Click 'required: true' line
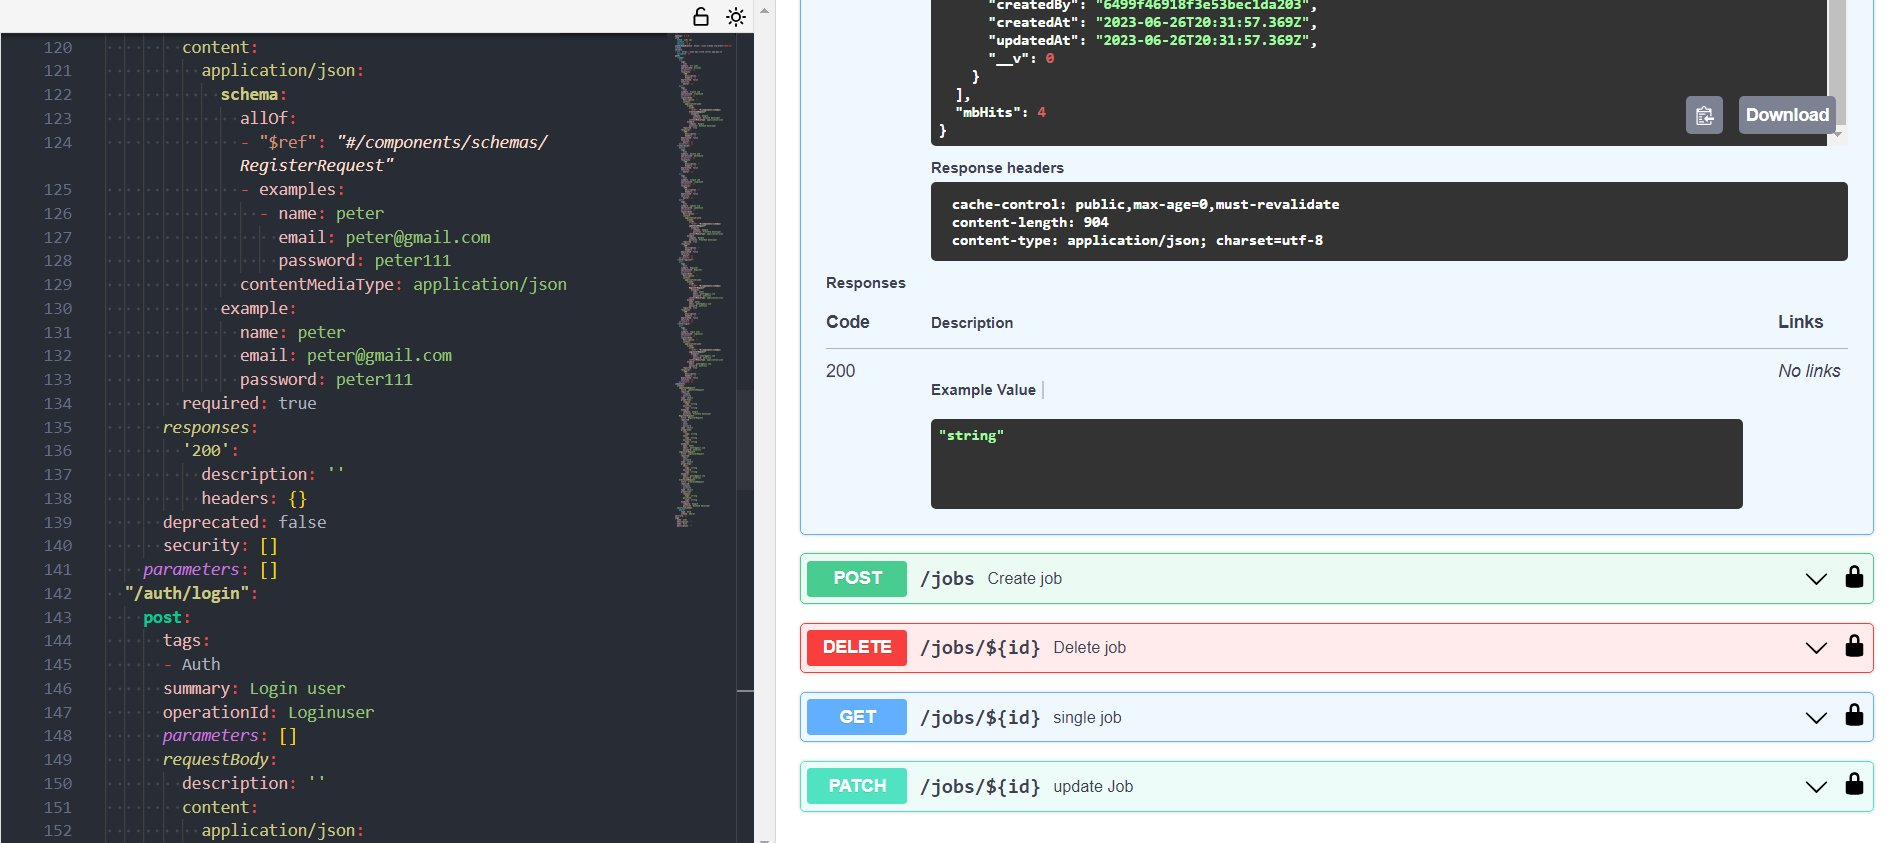1897x843 pixels. [249, 403]
